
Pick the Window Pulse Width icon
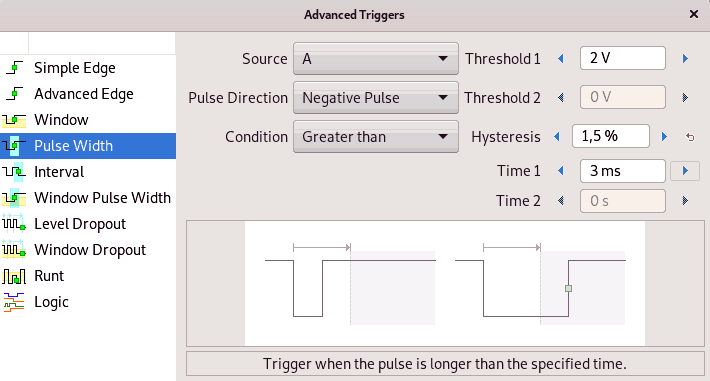pyautogui.click(x=14, y=198)
